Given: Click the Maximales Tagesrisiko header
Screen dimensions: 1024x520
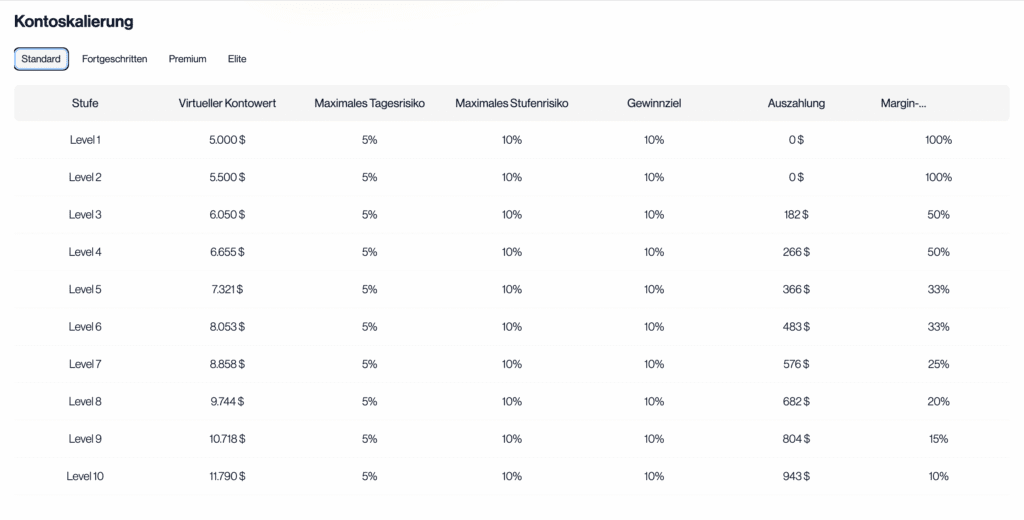Looking at the screenshot, I should pyautogui.click(x=369, y=103).
